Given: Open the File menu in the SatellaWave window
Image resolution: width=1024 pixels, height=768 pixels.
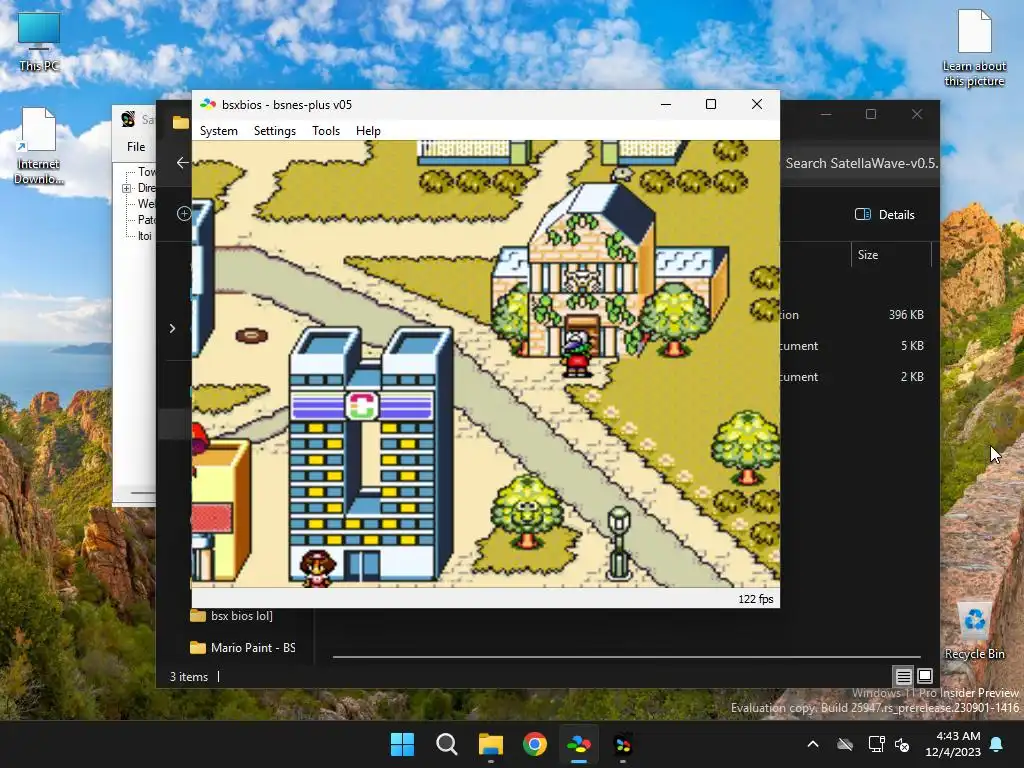Looking at the screenshot, I should point(136,147).
